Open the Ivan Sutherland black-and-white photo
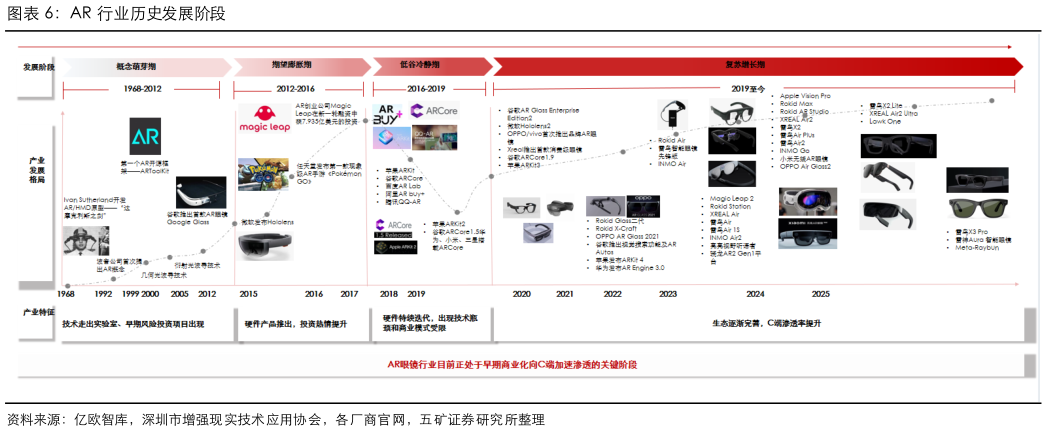 tap(87, 242)
